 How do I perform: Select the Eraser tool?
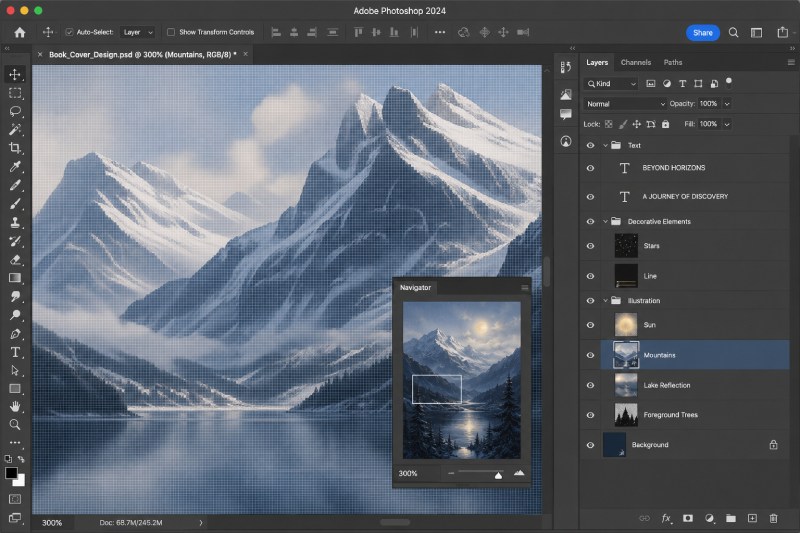[15, 260]
